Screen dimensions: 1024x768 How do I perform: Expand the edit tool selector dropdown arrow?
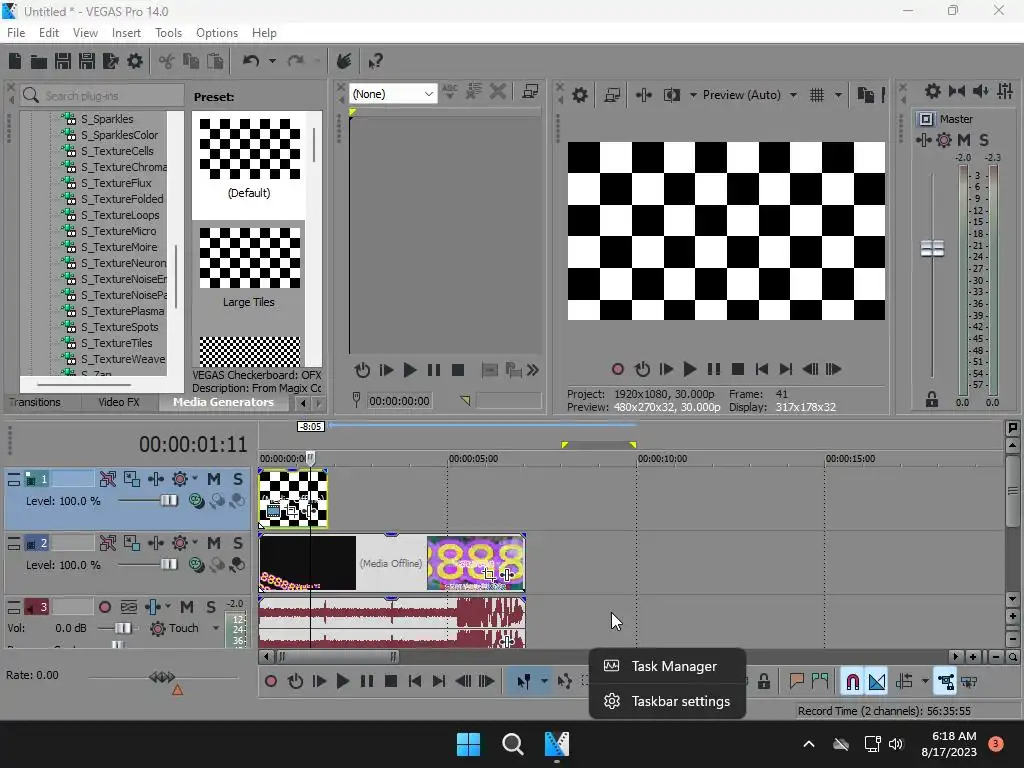point(543,682)
